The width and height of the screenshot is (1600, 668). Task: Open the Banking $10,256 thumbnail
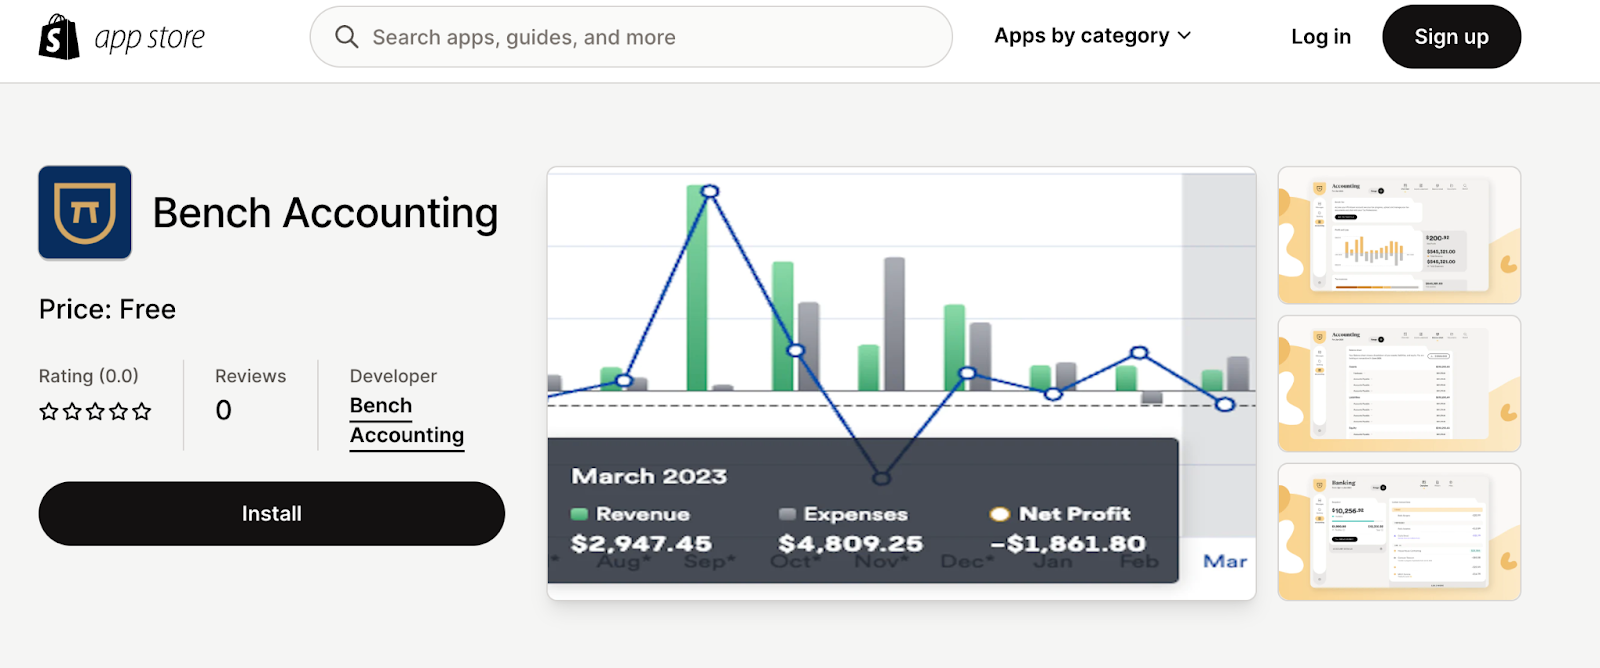point(1399,532)
